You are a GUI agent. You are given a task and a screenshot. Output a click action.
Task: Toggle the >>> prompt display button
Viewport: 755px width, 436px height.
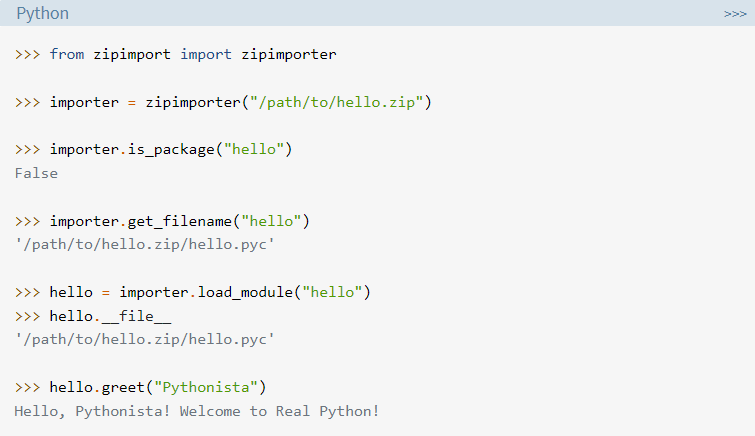735,14
